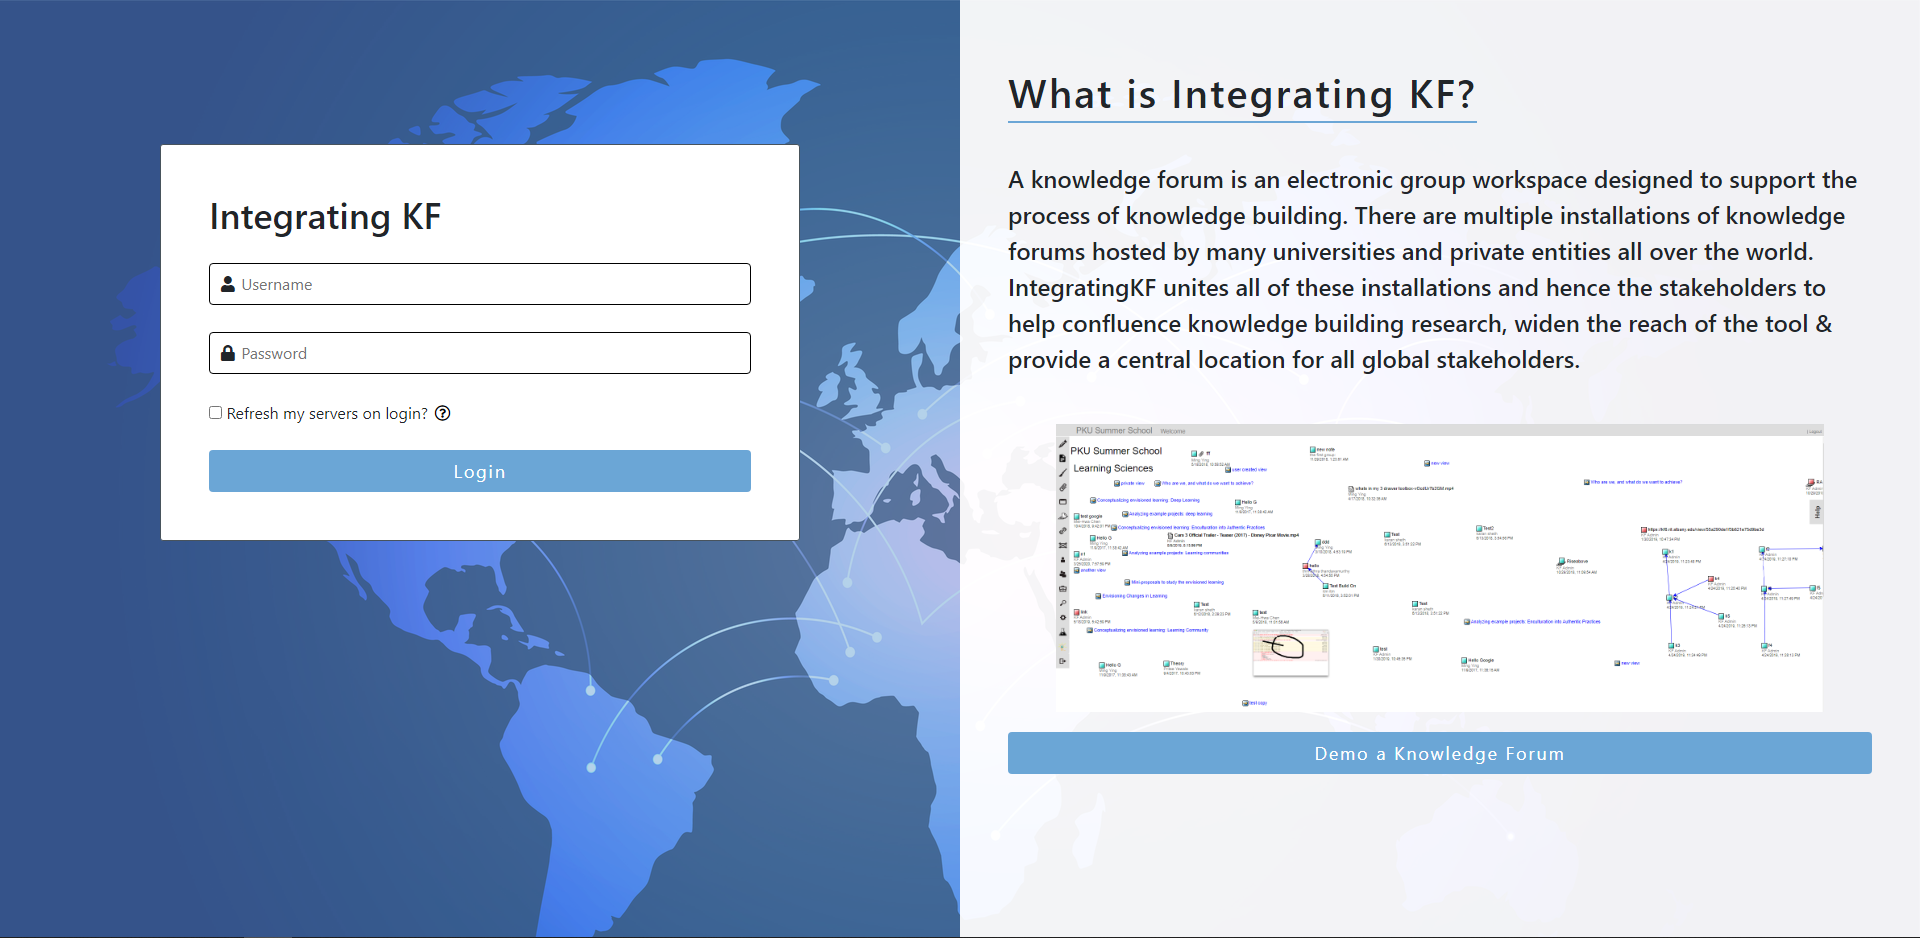Click the 'Integrating KF' login form title
The image size is (1920, 938).
pos(325,217)
